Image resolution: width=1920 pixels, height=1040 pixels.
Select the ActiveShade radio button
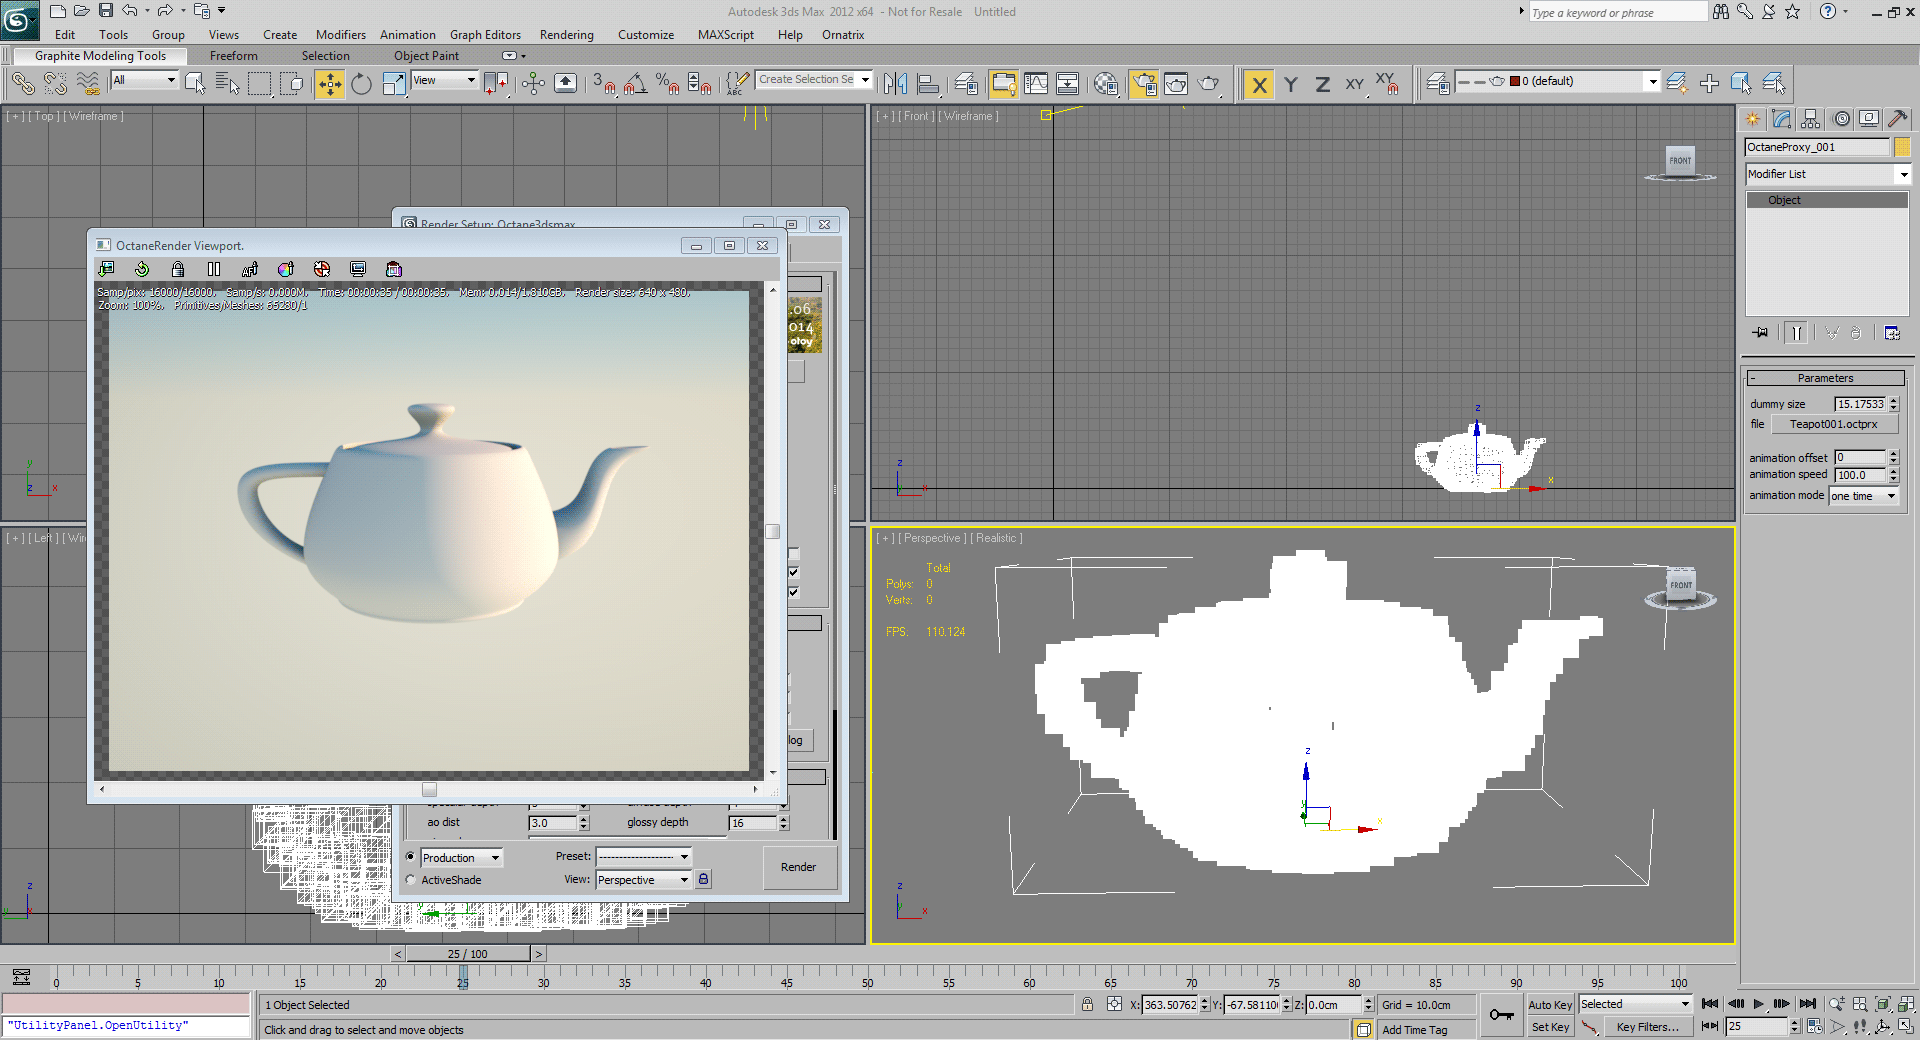411,880
